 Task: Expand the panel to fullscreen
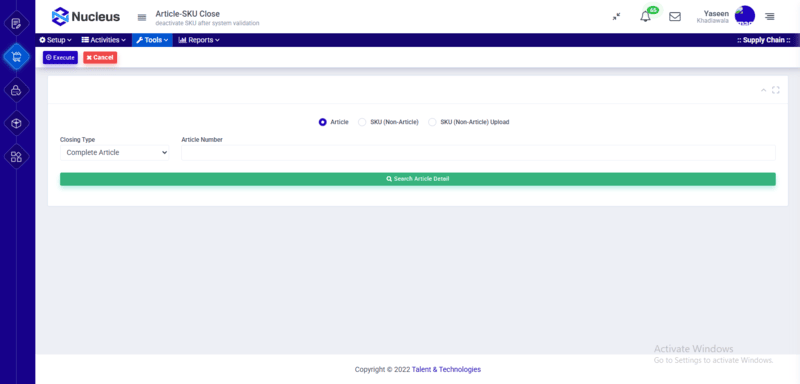pyautogui.click(x=776, y=90)
